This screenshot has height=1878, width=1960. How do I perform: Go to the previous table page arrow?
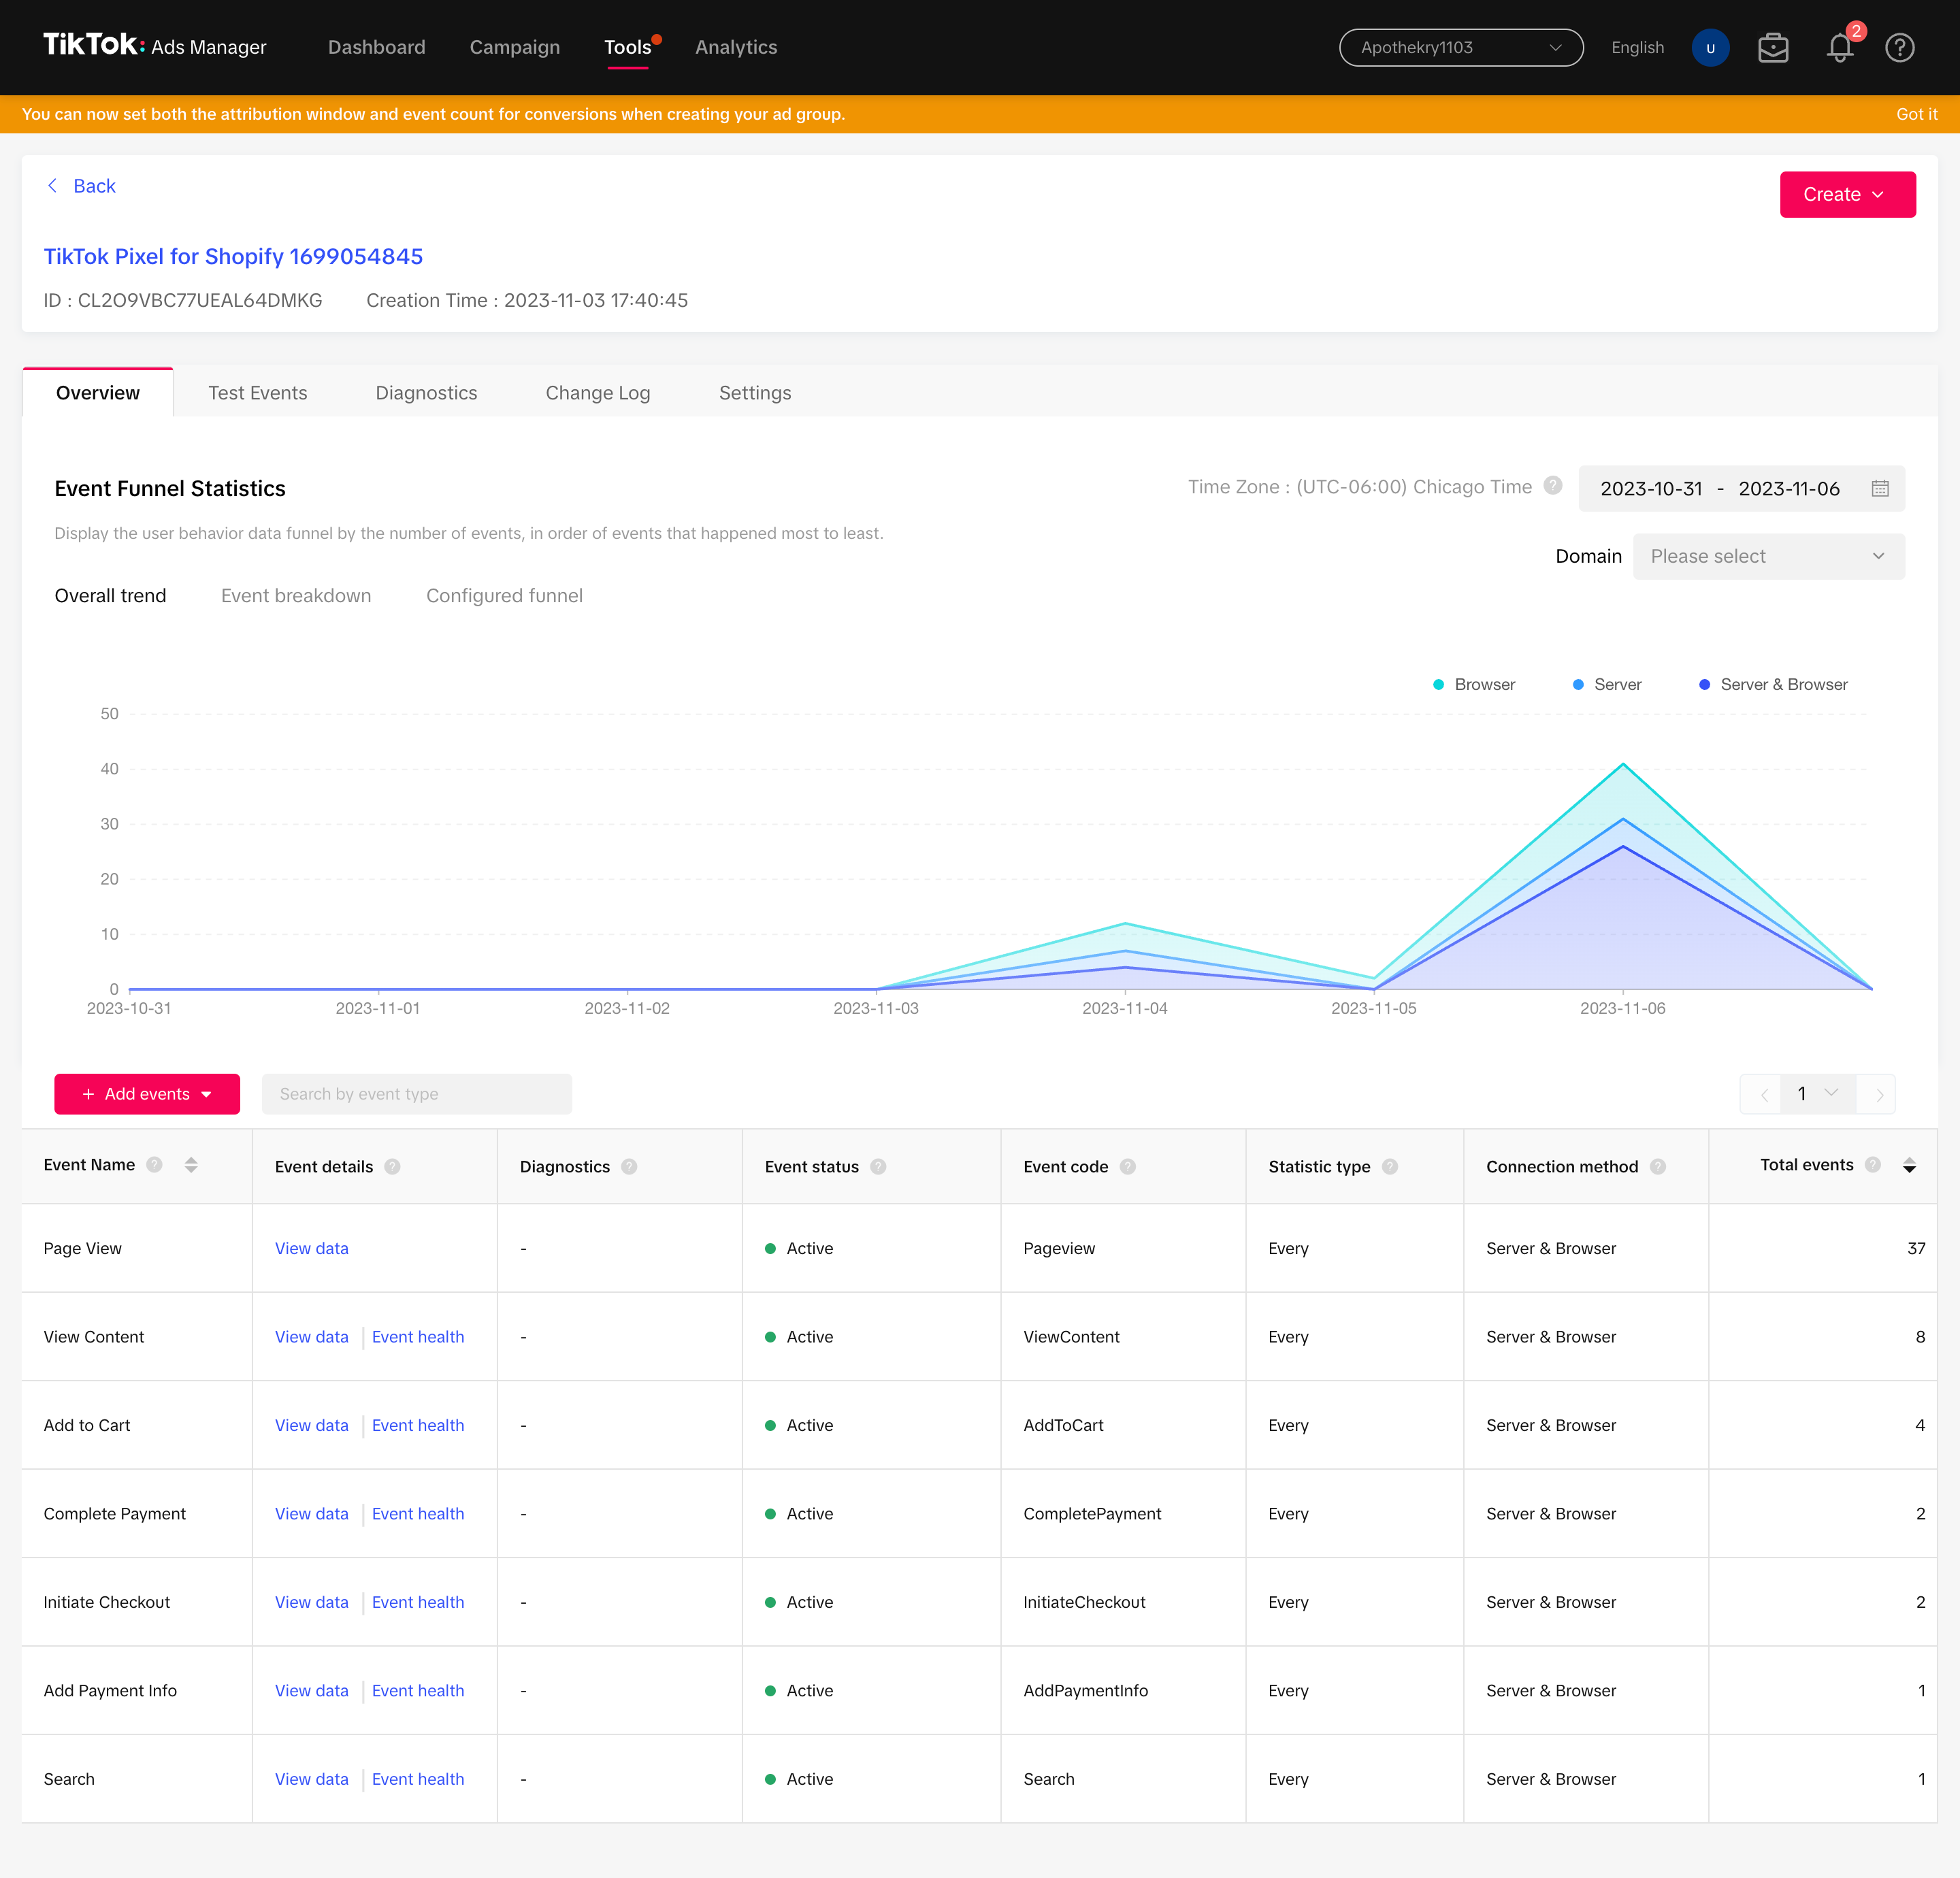pos(1764,1094)
